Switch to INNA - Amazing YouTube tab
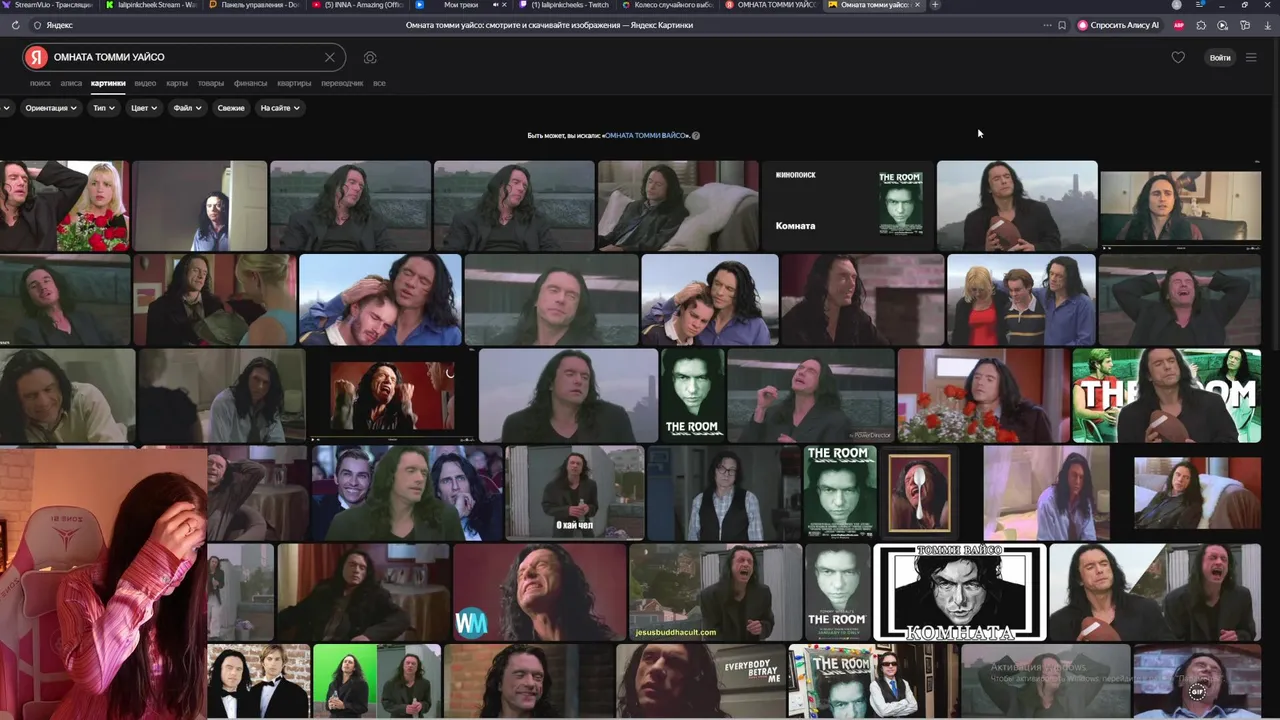This screenshot has height=720, width=1280. (356, 5)
